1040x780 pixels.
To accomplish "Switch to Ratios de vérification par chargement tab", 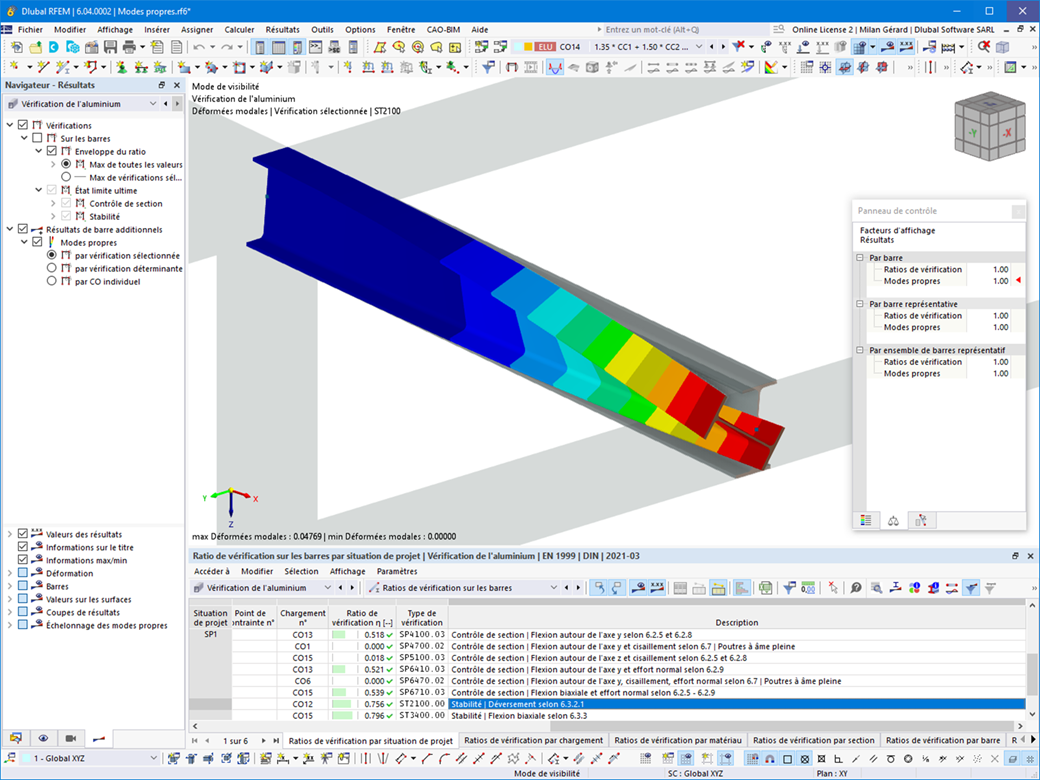I will pos(533,740).
